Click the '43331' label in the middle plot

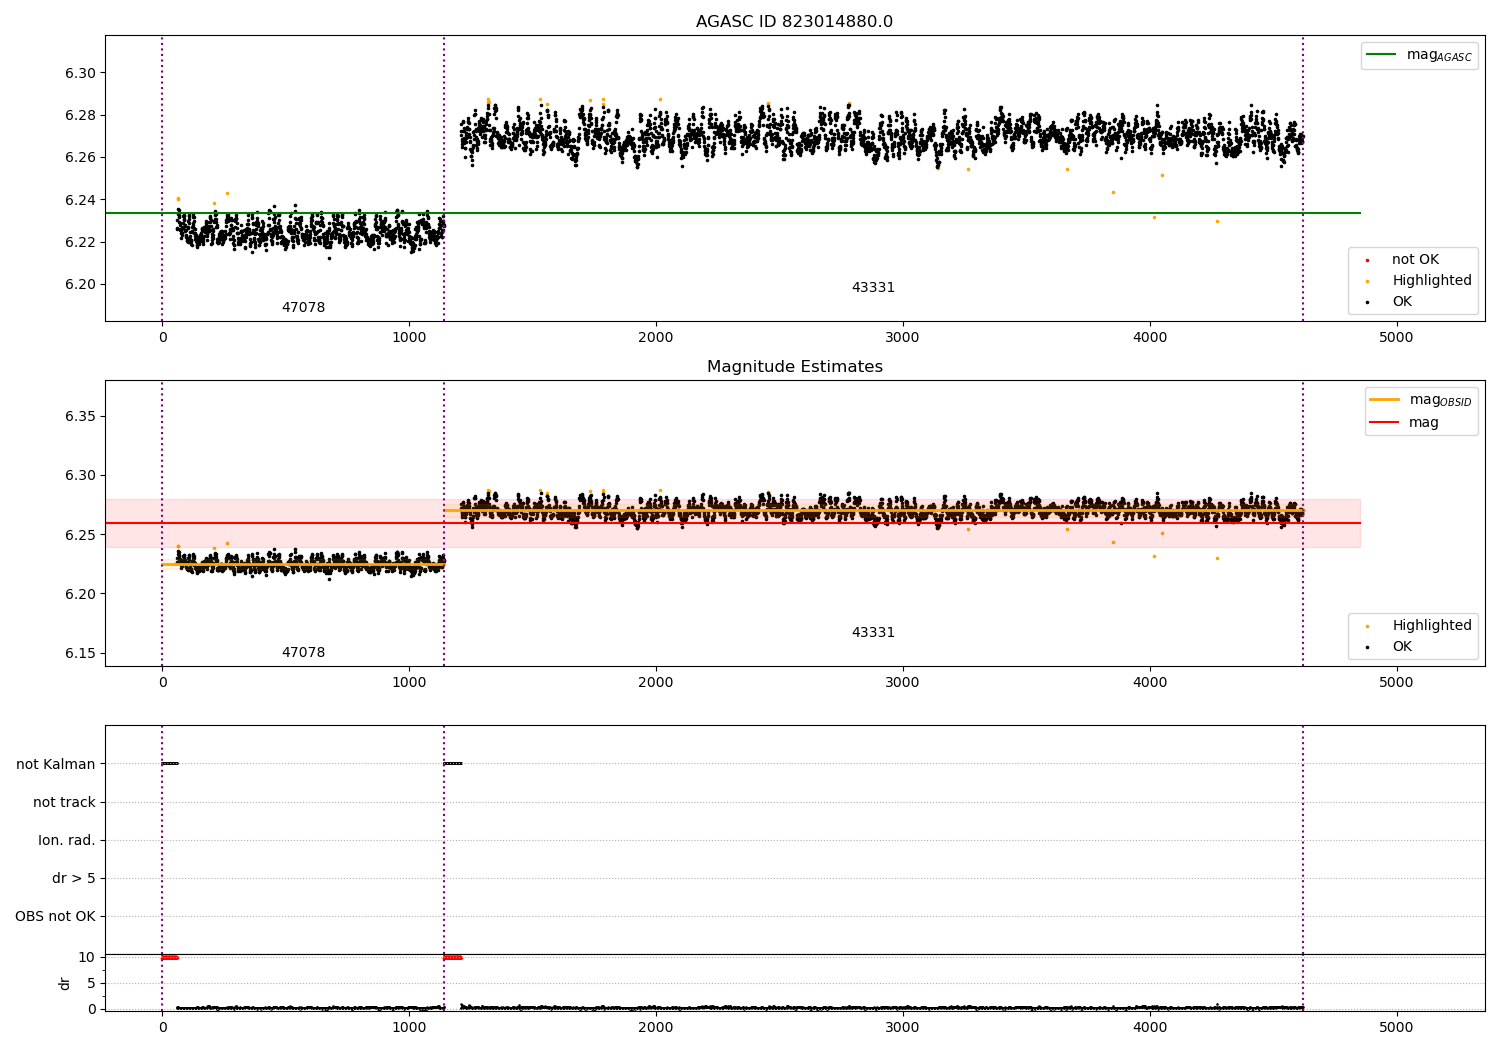(873, 633)
